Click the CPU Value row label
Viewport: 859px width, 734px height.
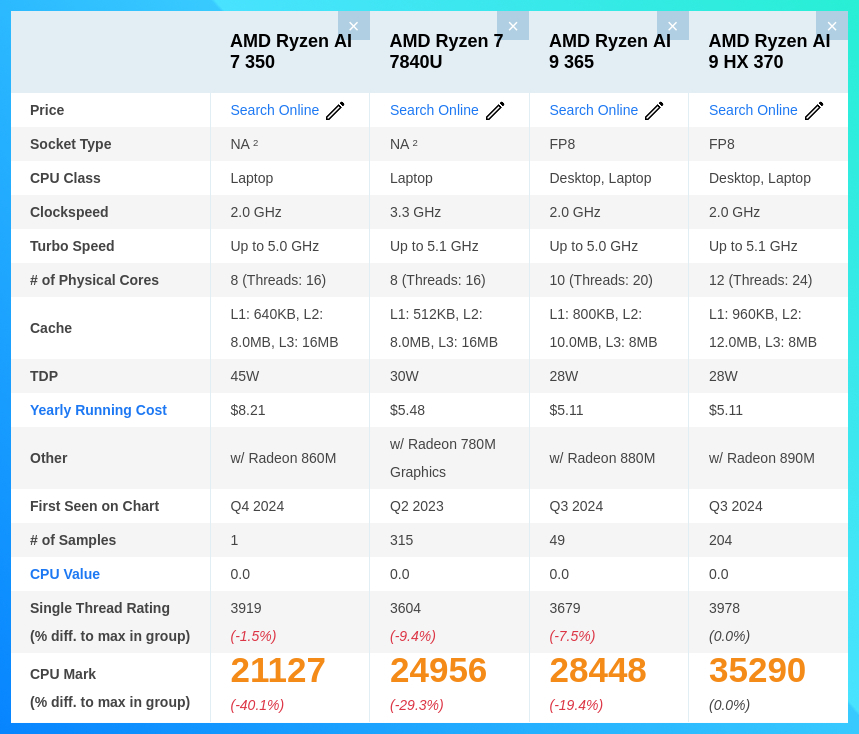(65, 574)
